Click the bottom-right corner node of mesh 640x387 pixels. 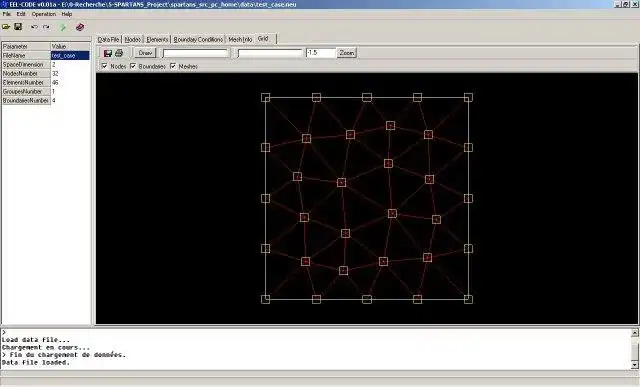tap(468, 299)
